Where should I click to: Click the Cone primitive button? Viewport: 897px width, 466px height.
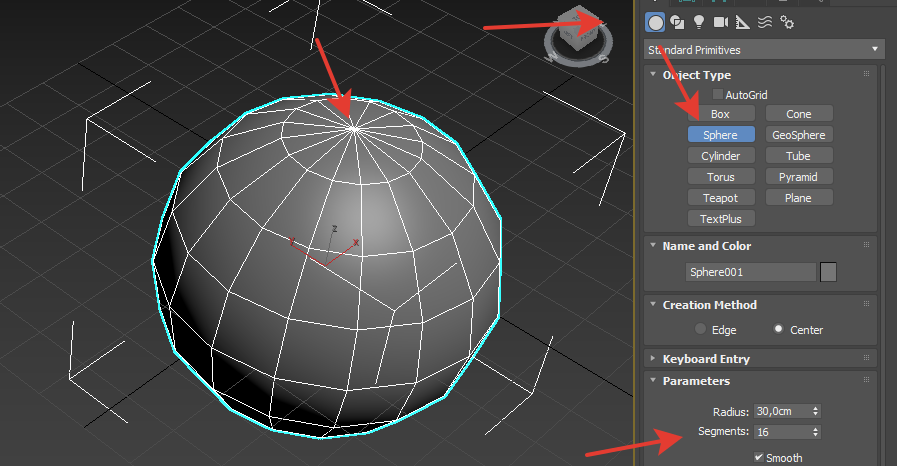799,114
